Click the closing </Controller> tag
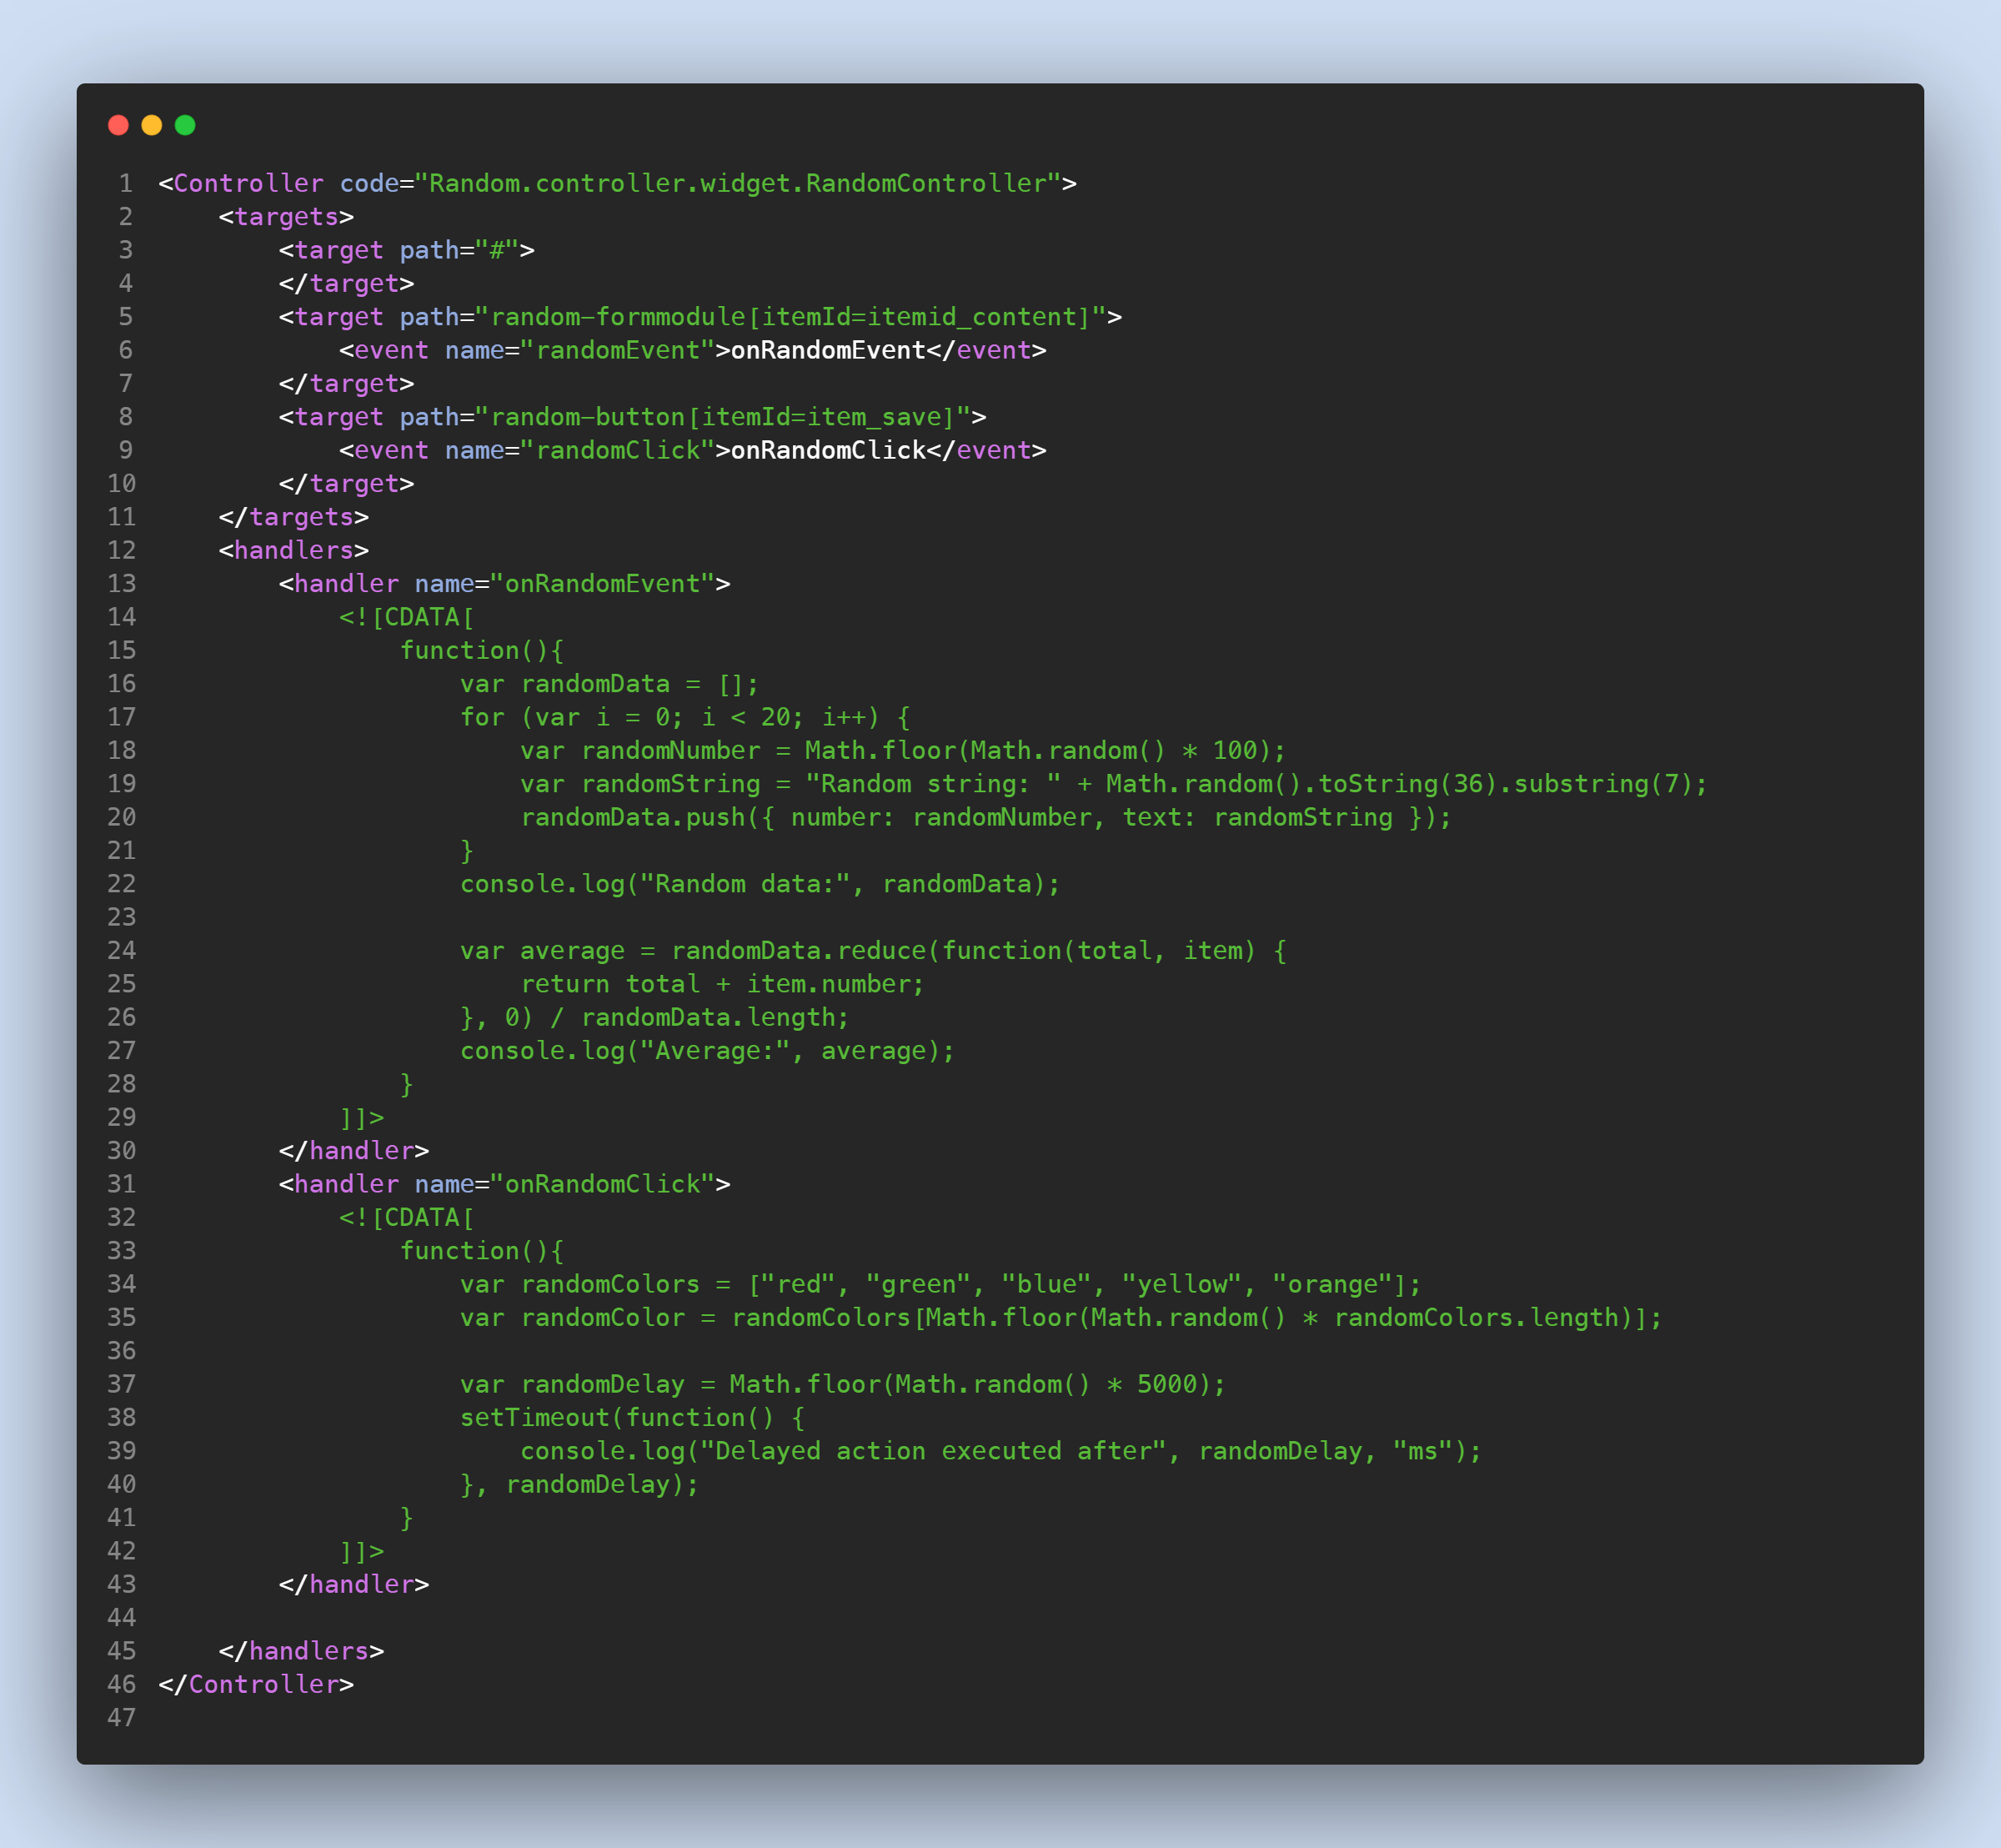 [256, 1684]
